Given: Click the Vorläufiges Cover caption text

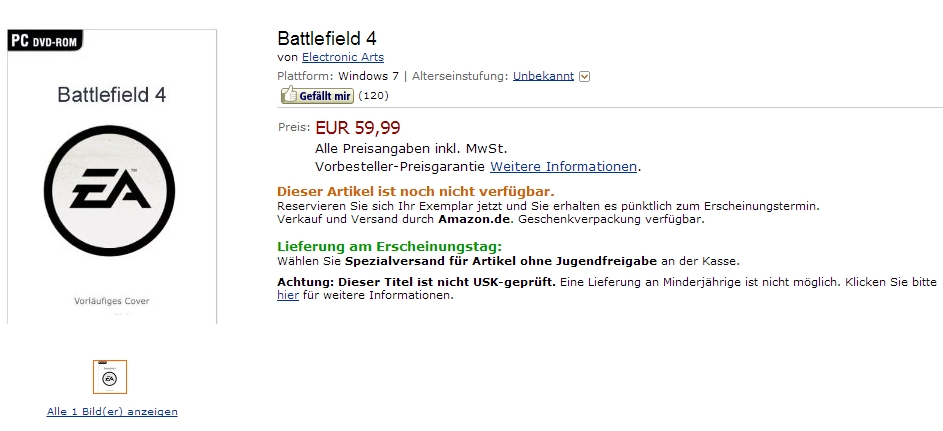Looking at the screenshot, I should point(111,301).
